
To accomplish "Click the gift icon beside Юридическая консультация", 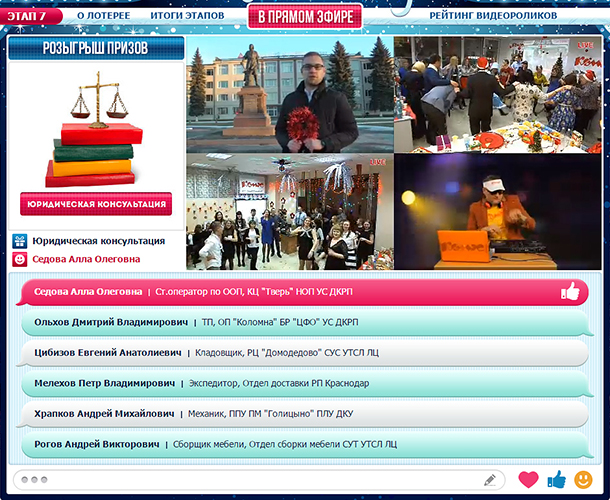I will pos(19,241).
